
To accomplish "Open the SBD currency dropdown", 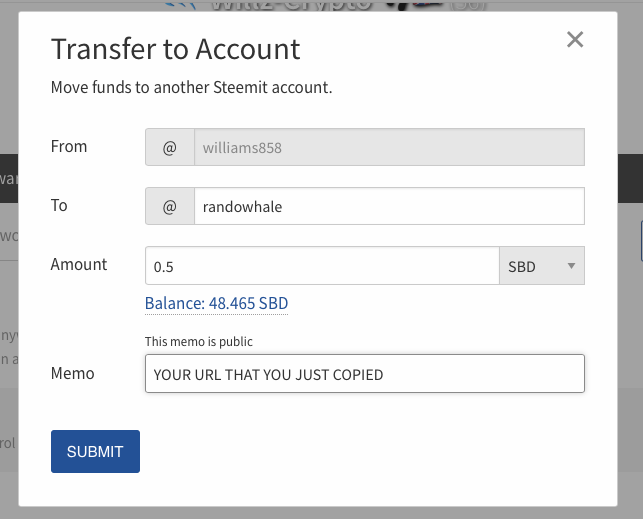I will coord(541,266).
